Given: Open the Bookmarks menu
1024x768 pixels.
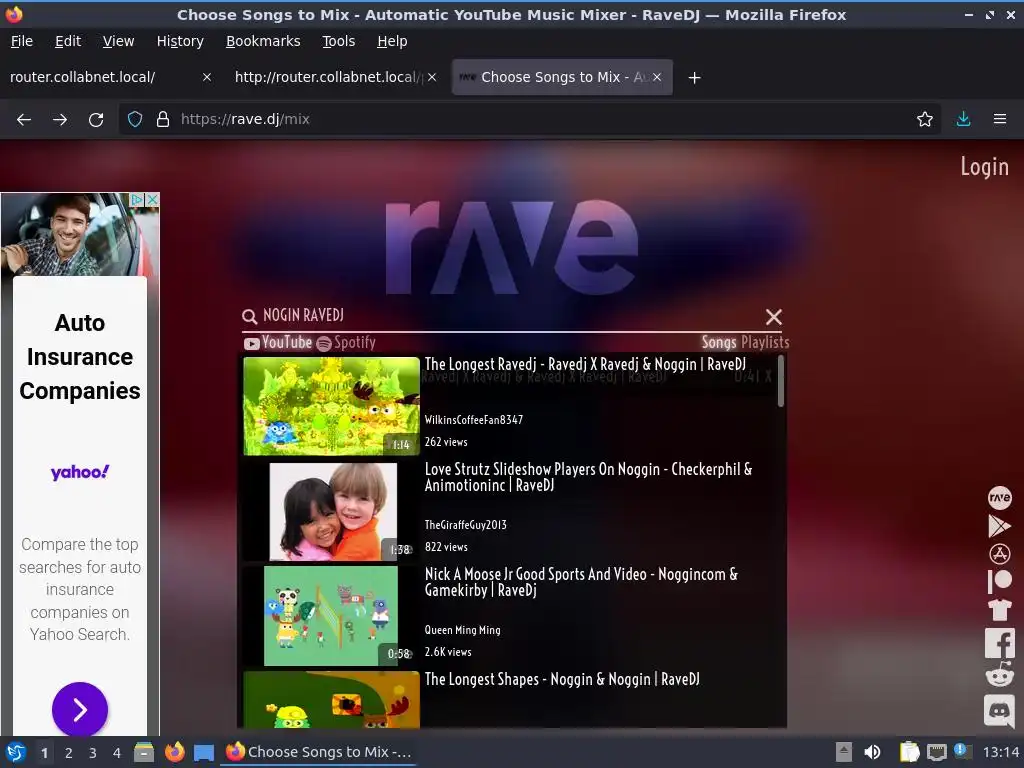Looking at the screenshot, I should pyautogui.click(x=263, y=41).
